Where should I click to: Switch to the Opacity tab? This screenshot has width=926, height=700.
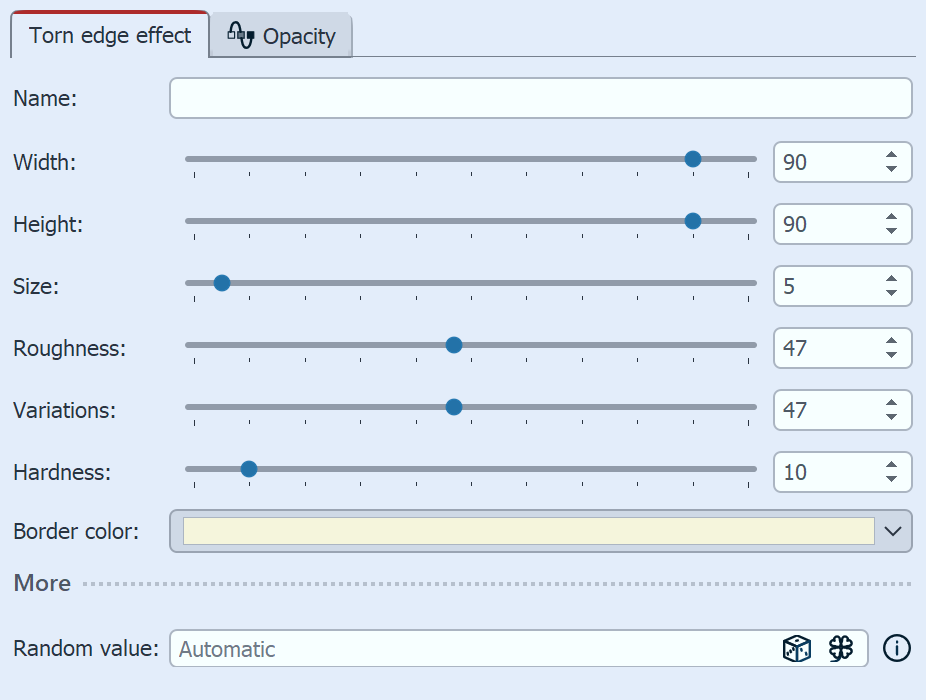point(297,37)
